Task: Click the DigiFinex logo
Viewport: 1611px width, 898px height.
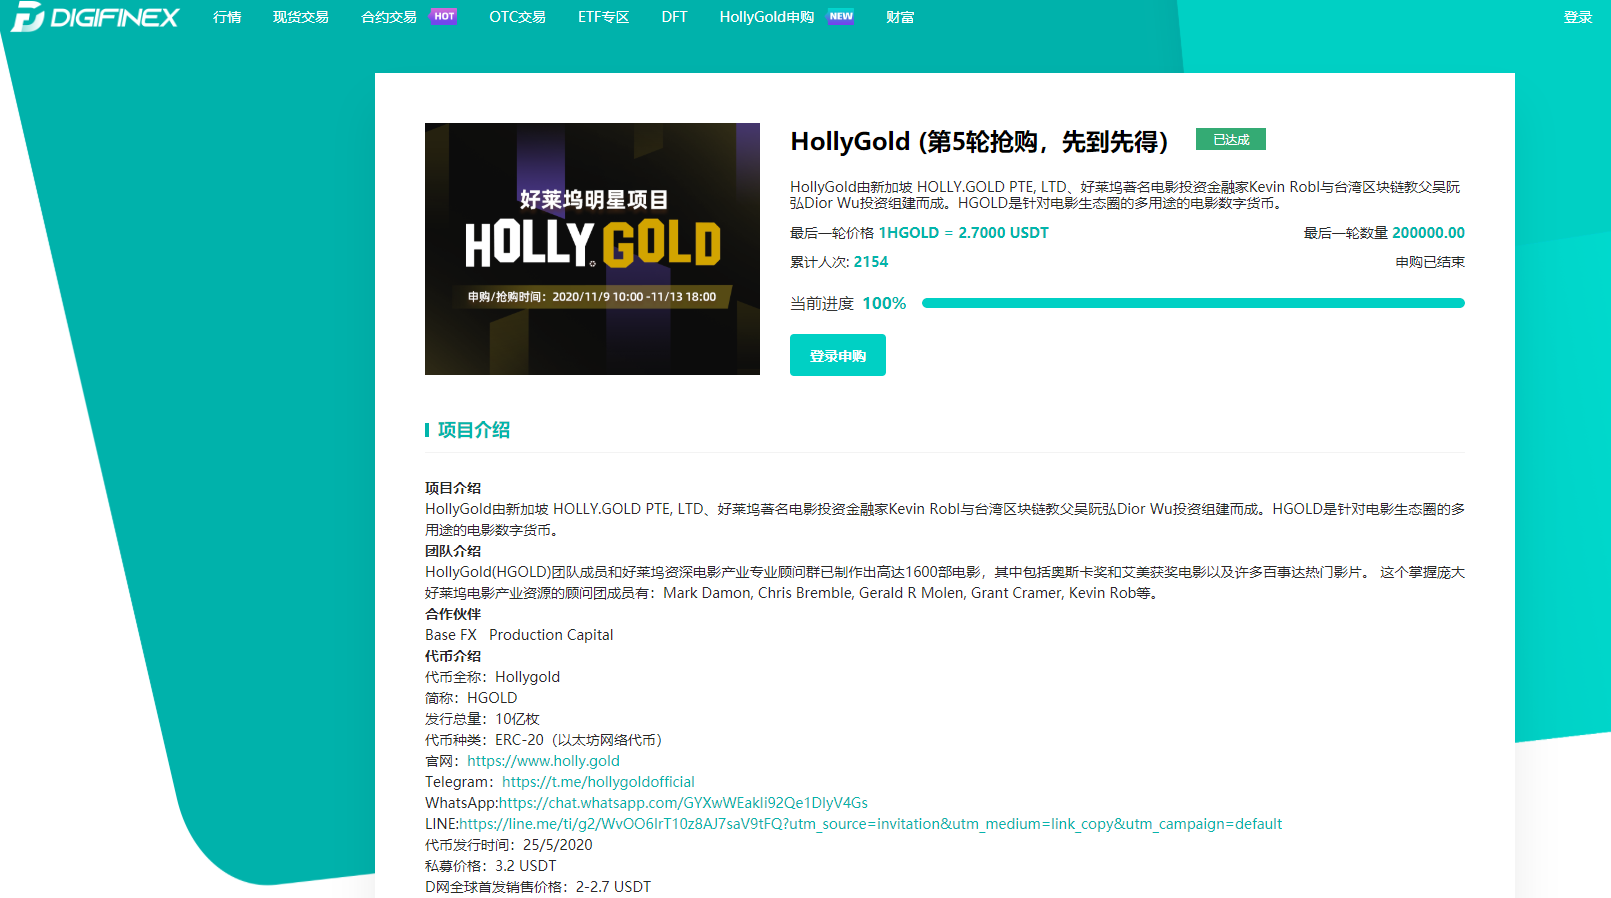Action: click(x=95, y=17)
